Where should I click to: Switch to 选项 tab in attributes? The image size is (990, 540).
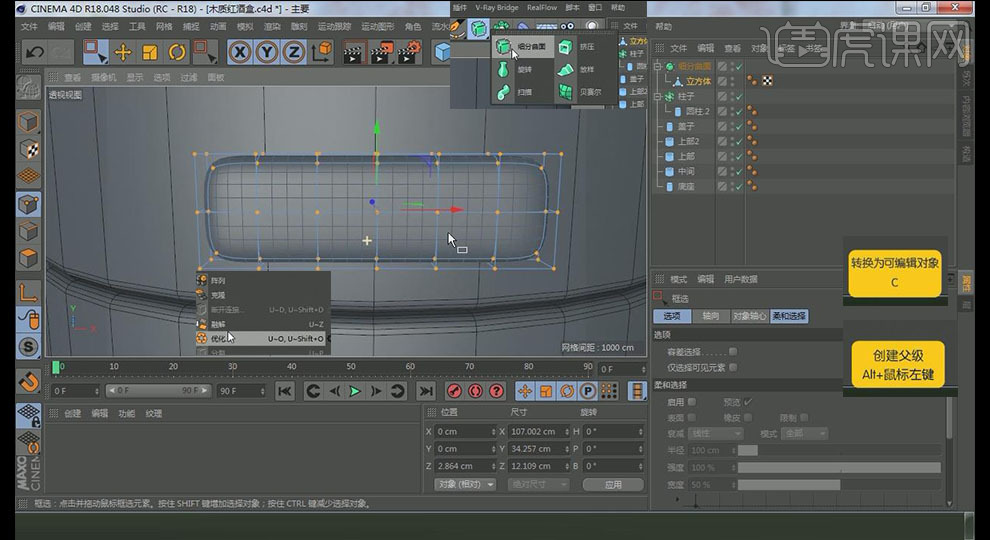pos(672,316)
